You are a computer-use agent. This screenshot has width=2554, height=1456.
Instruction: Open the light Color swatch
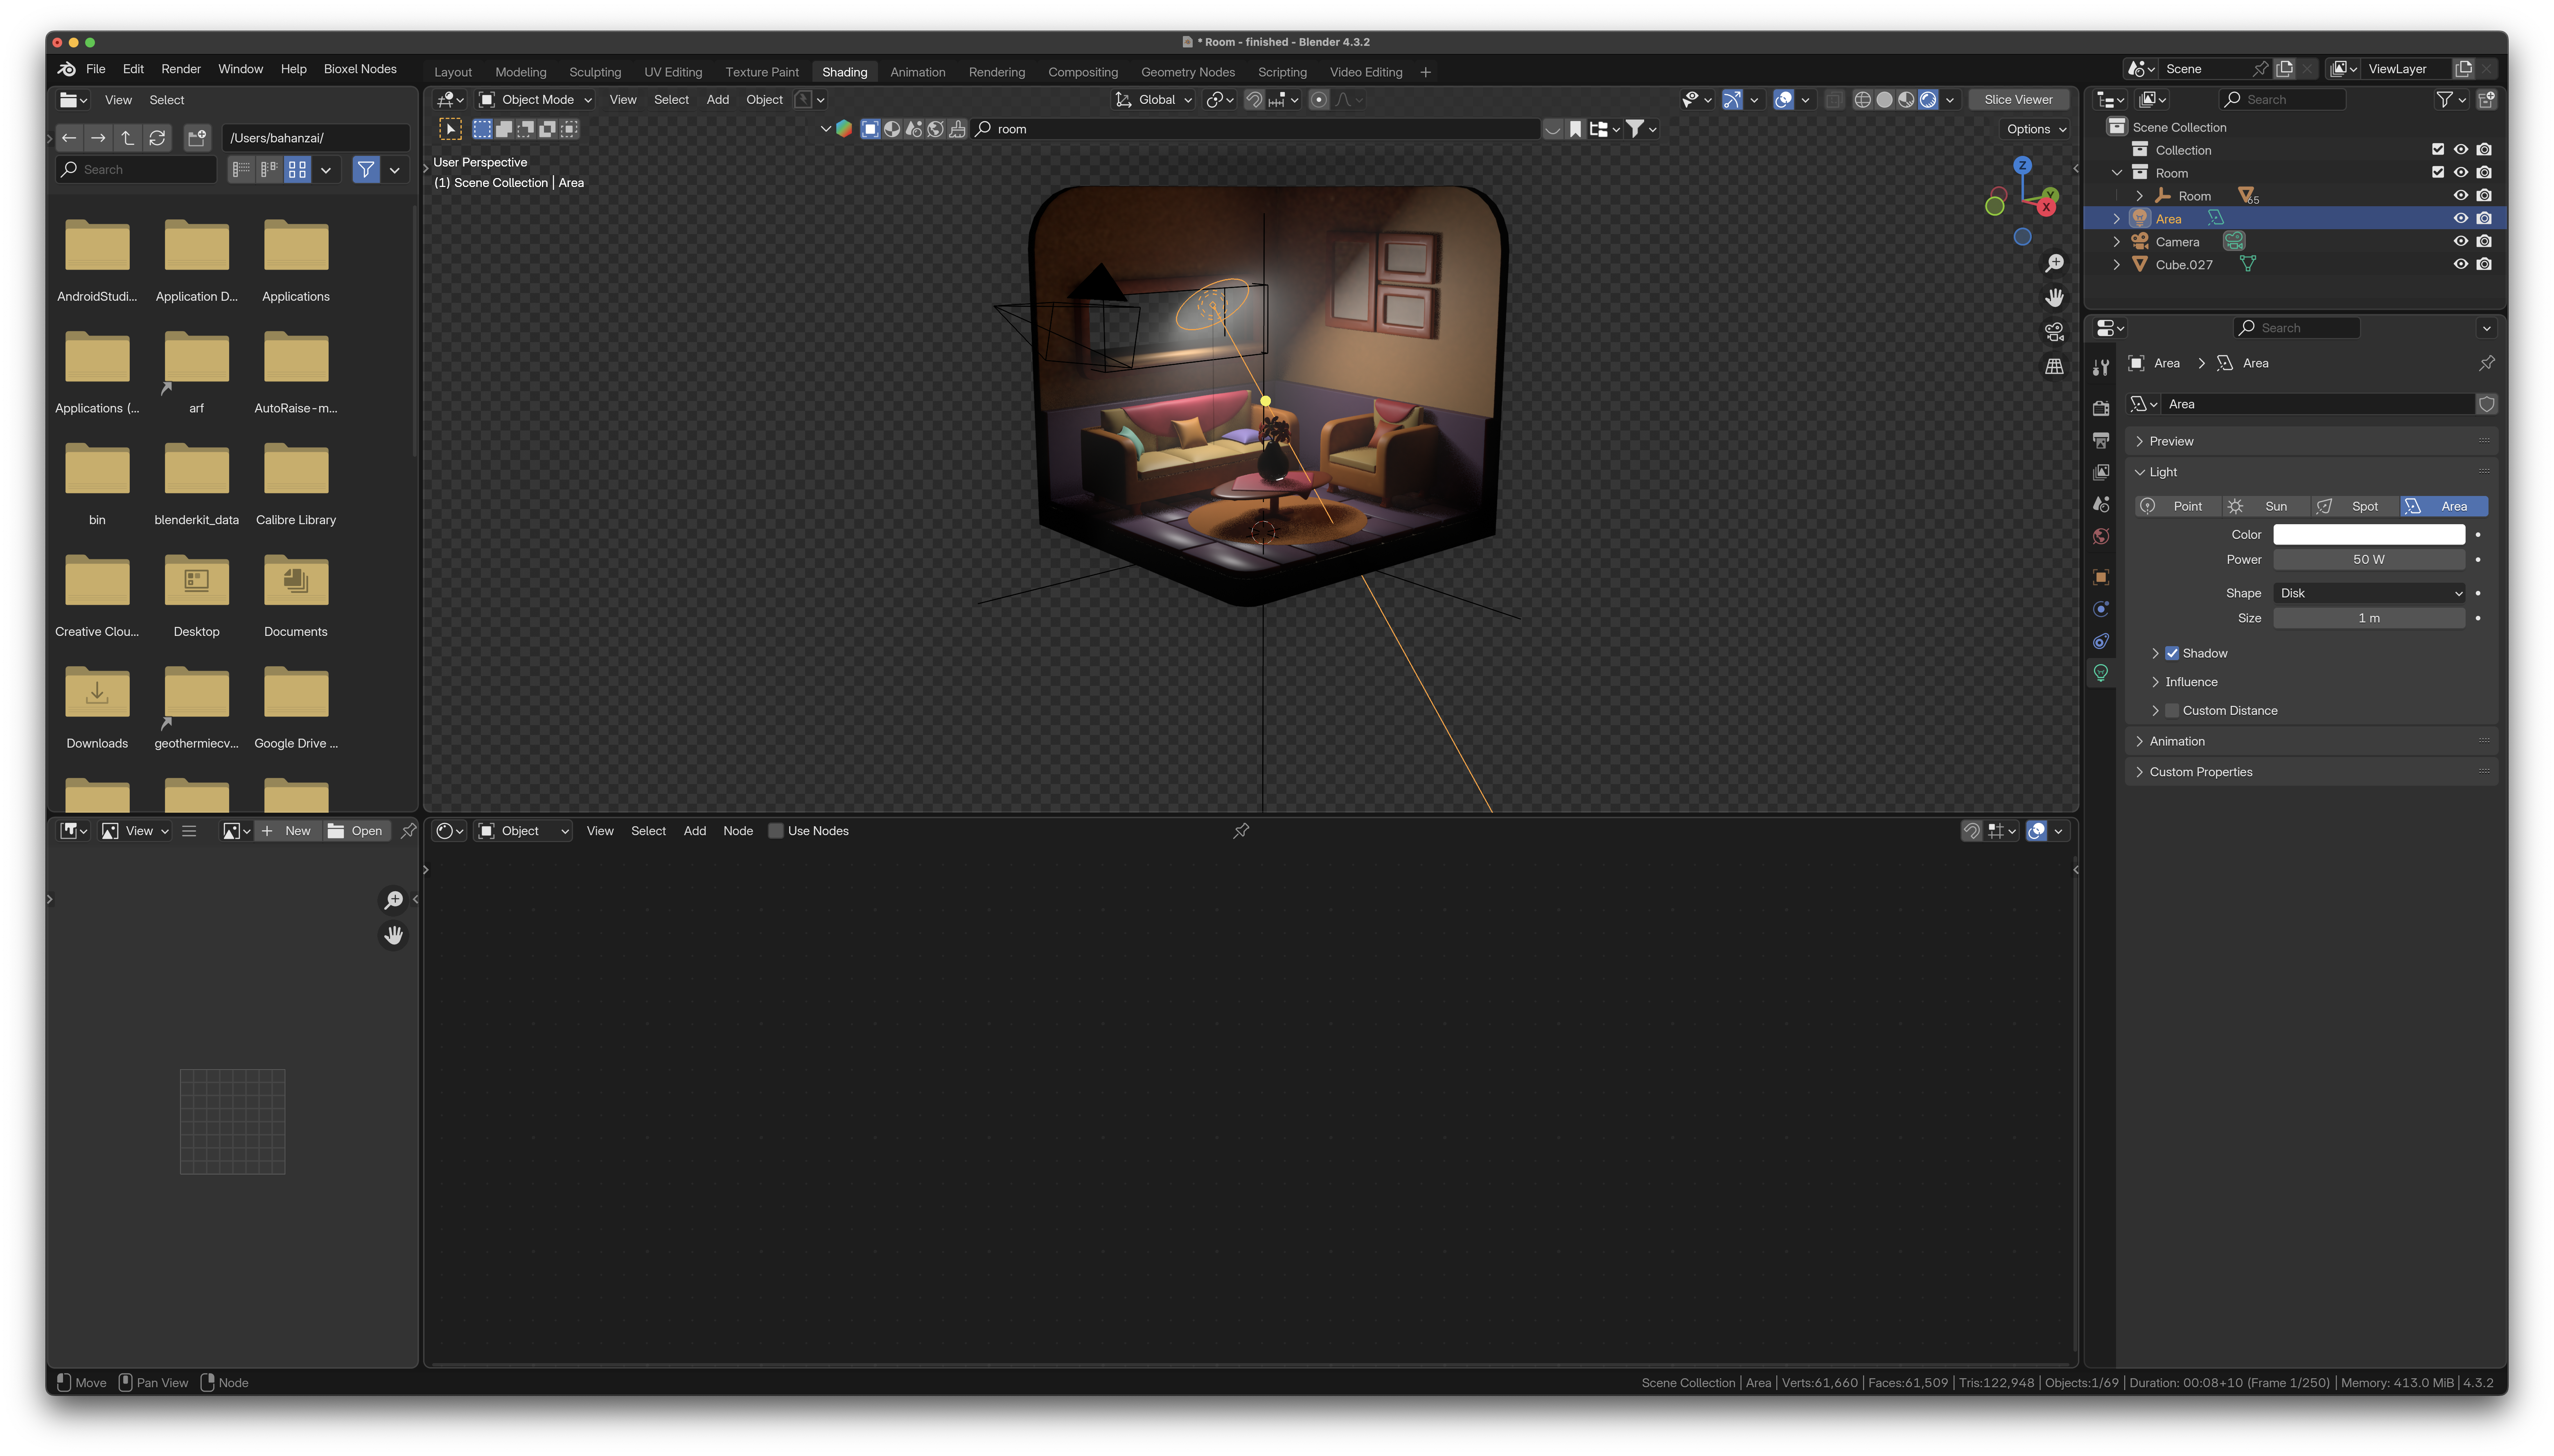(2369, 535)
